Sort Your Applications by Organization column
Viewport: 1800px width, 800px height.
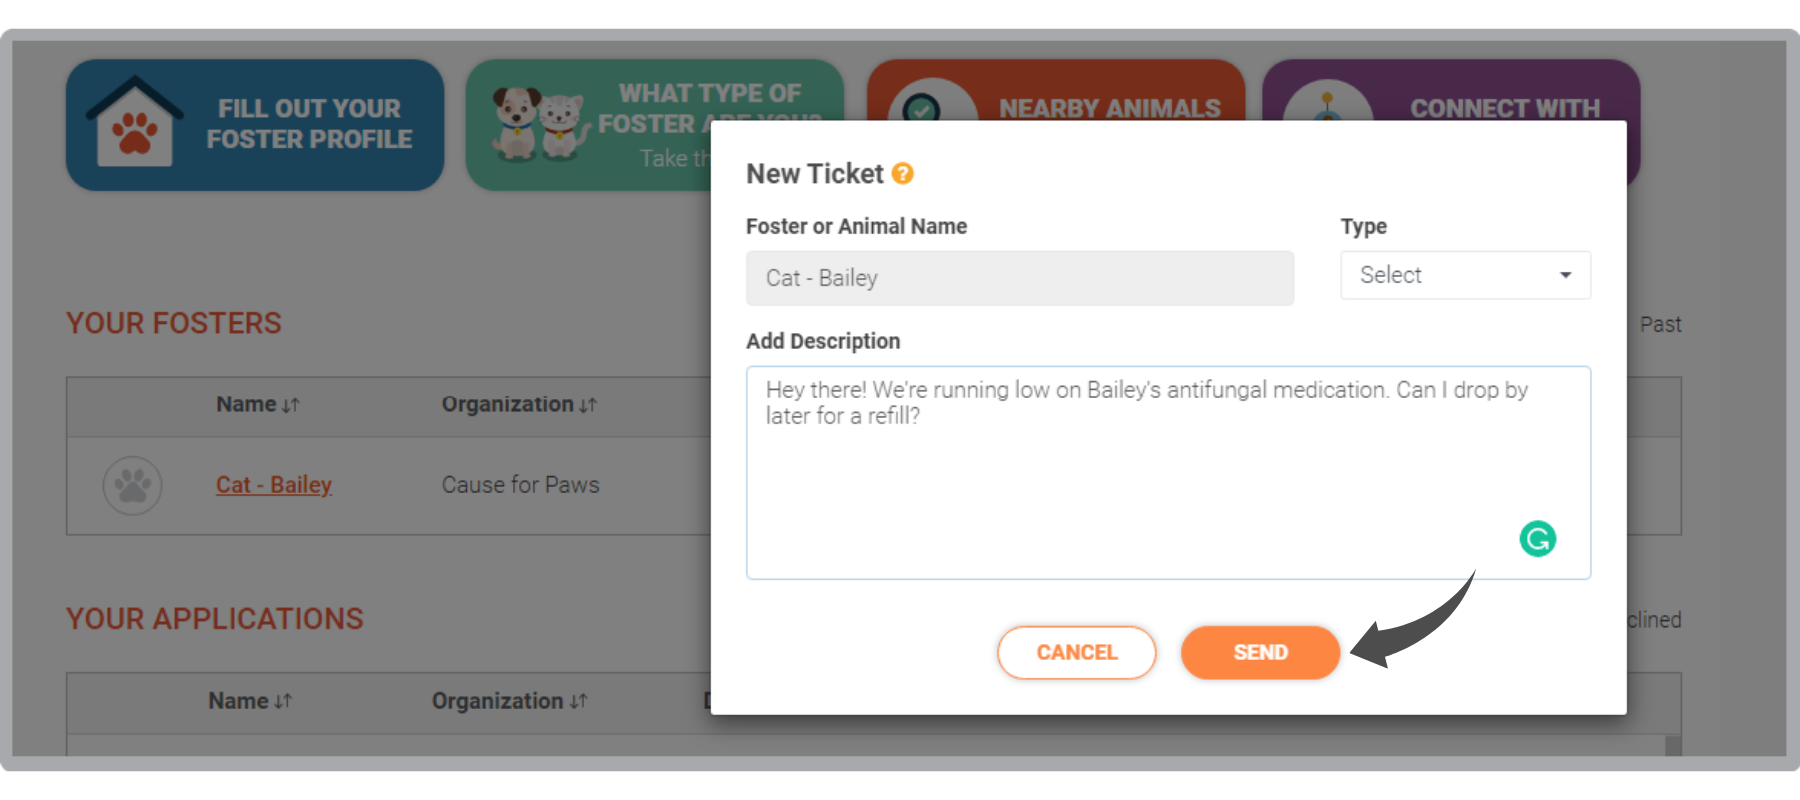tap(509, 701)
